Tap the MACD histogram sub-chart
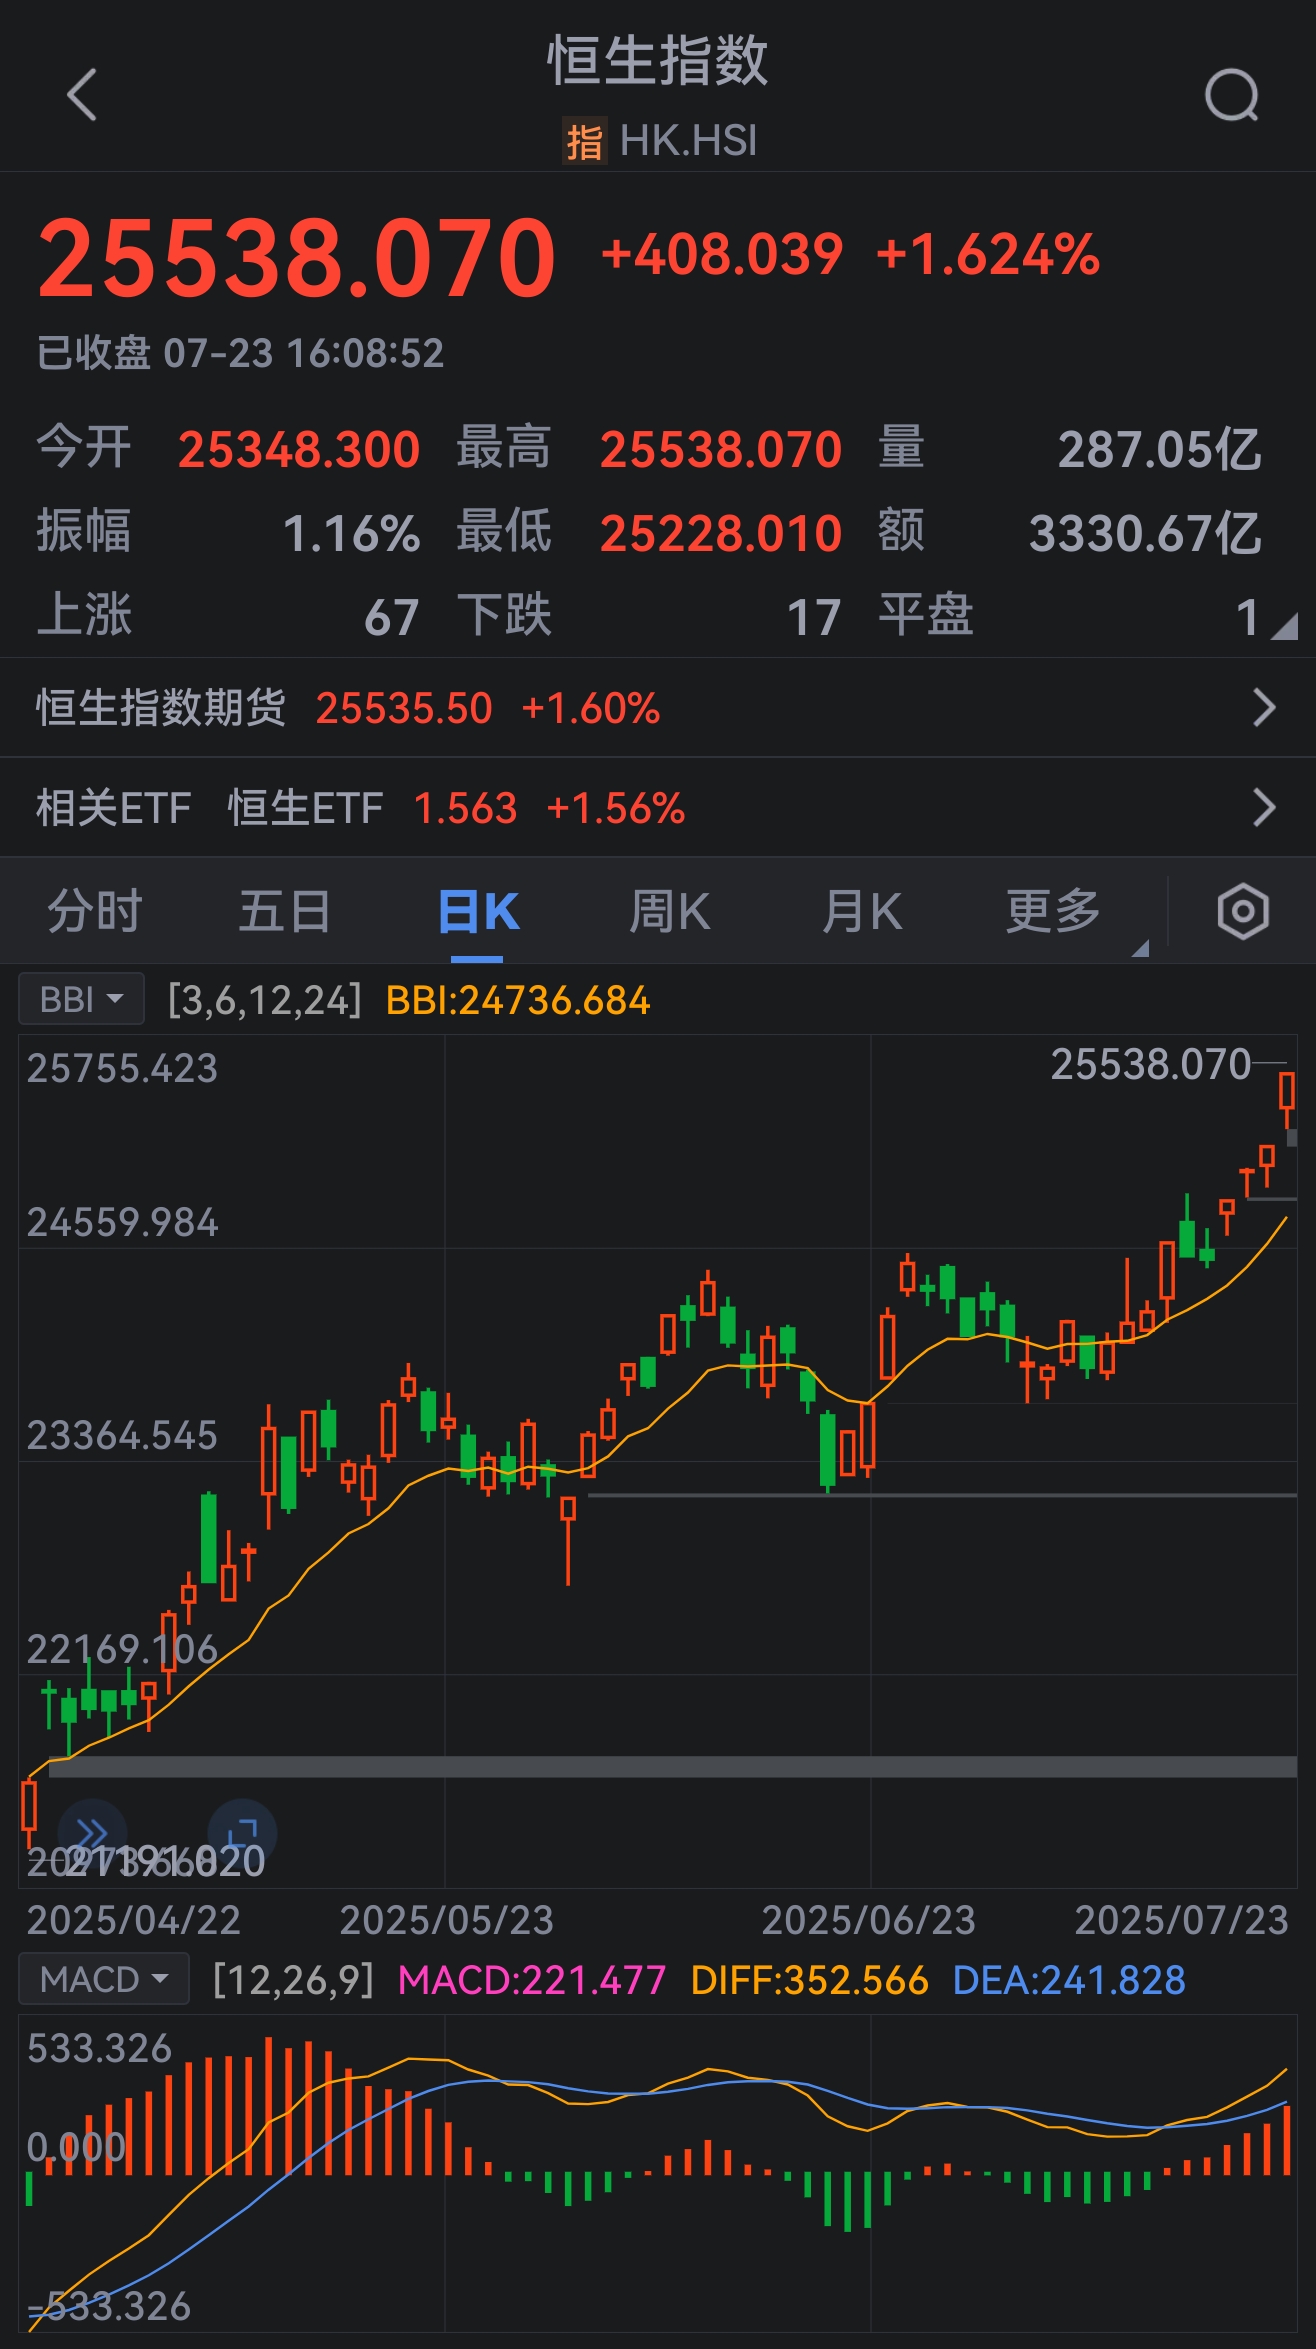This screenshot has height=2349, width=1316. pyautogui.click(x=658, y=2173)
